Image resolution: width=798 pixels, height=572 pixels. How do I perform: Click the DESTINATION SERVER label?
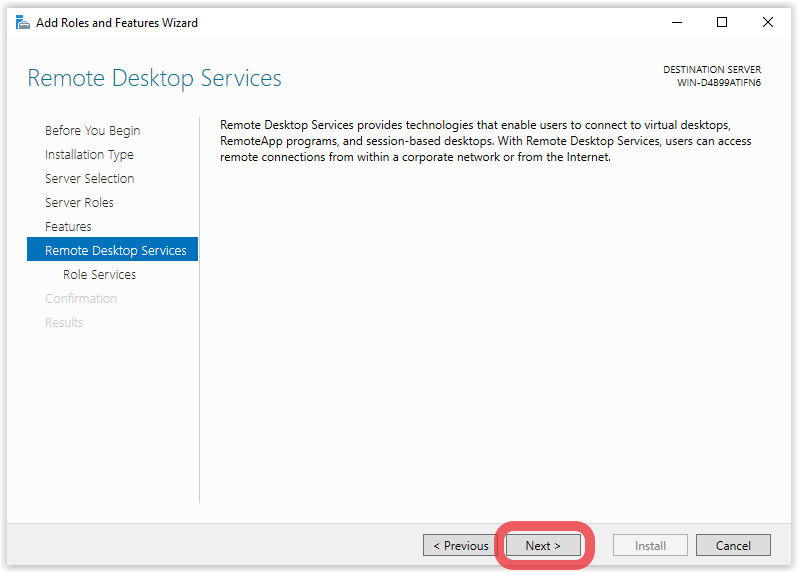coord(712,70)
